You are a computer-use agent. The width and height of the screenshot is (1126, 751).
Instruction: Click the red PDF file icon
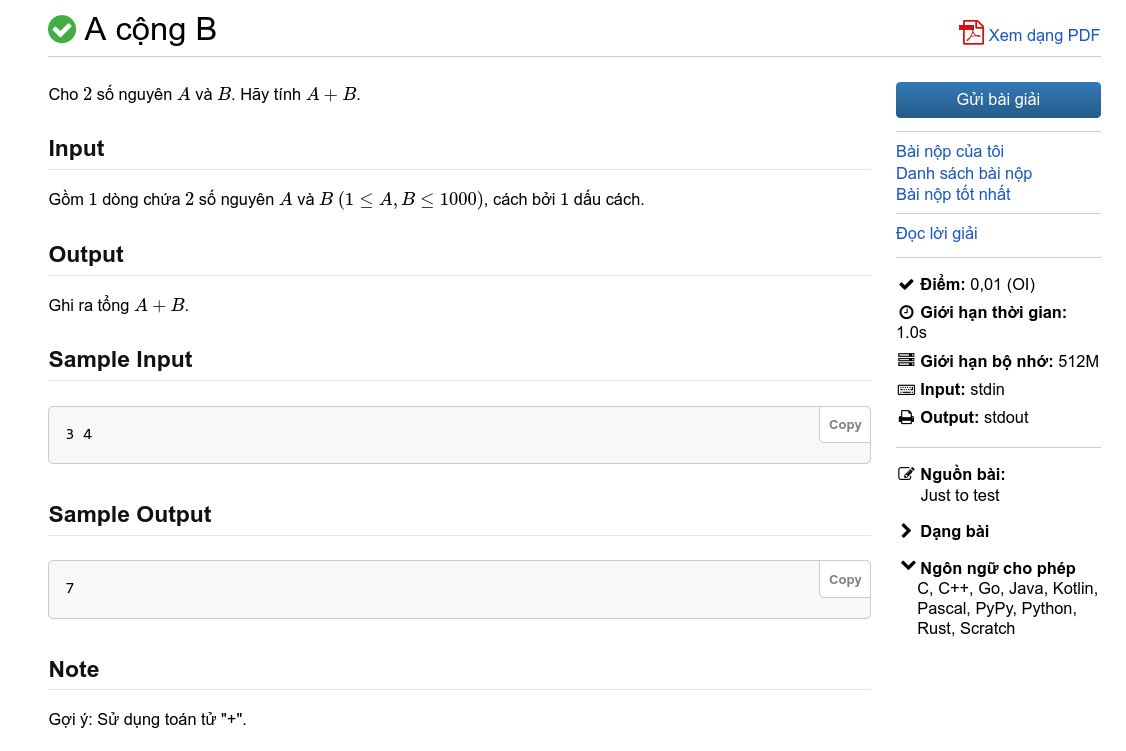tap(971, 33)
